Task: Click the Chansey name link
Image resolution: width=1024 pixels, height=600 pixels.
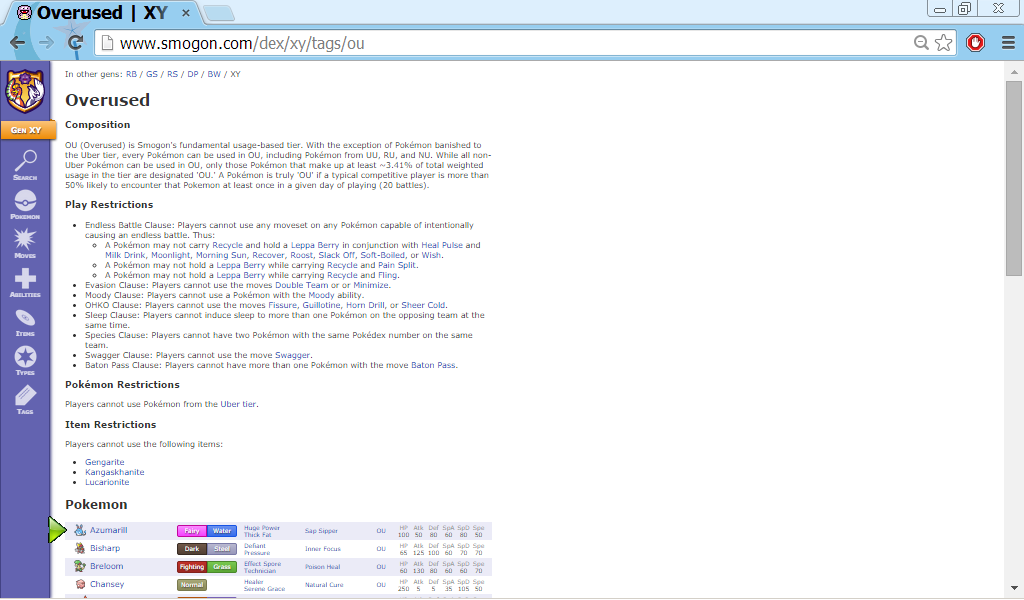Action: point(107,584)
